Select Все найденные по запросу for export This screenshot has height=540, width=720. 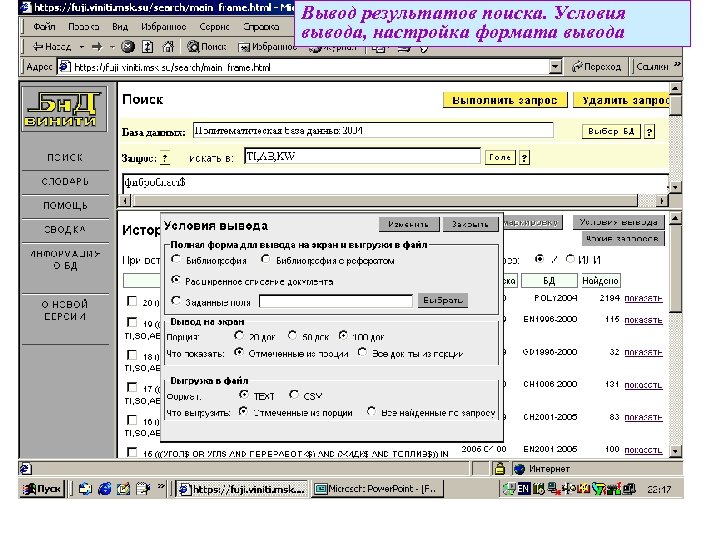click(x=371, y=411)
